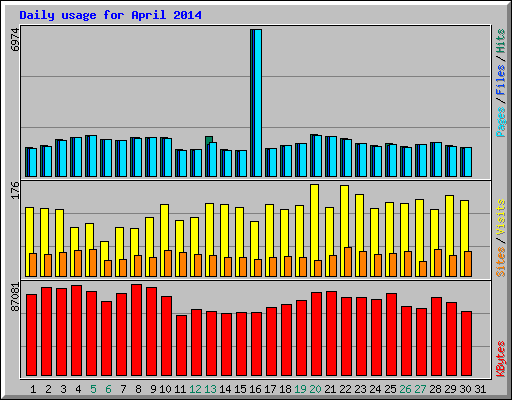Viewport: 512px width, 400px height.
Task: Select the orange sites bar for day 22
Action: pyautogui.click(x=348, y=262)
